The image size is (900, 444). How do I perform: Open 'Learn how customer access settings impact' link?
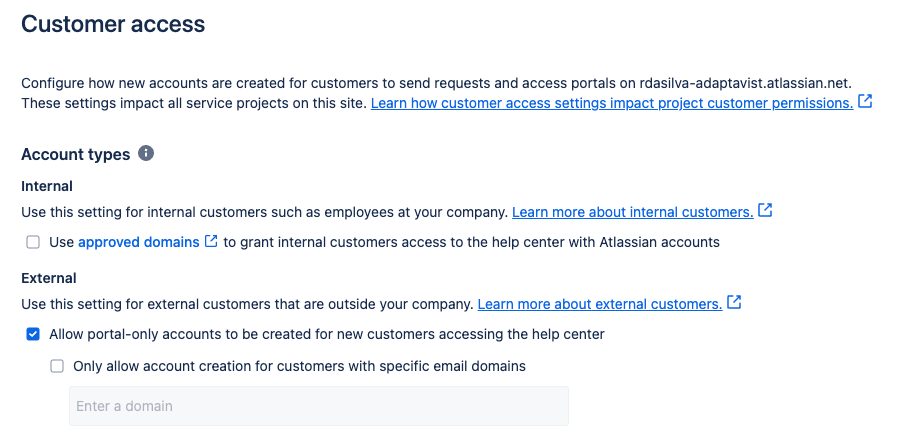[x=612, y=103]
